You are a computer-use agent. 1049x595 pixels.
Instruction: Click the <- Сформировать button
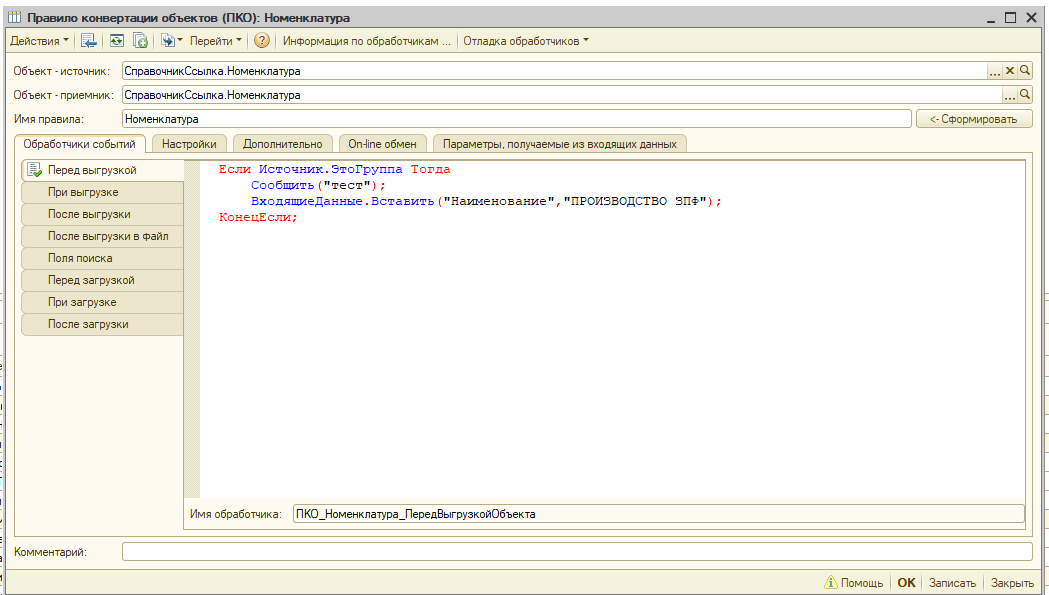point(974,119)
